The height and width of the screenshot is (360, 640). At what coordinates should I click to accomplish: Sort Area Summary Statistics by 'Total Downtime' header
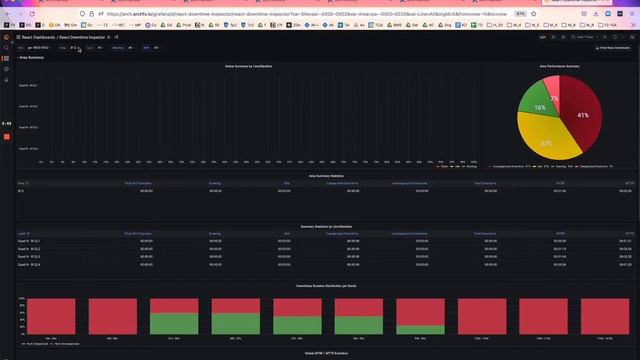[485, 183]
